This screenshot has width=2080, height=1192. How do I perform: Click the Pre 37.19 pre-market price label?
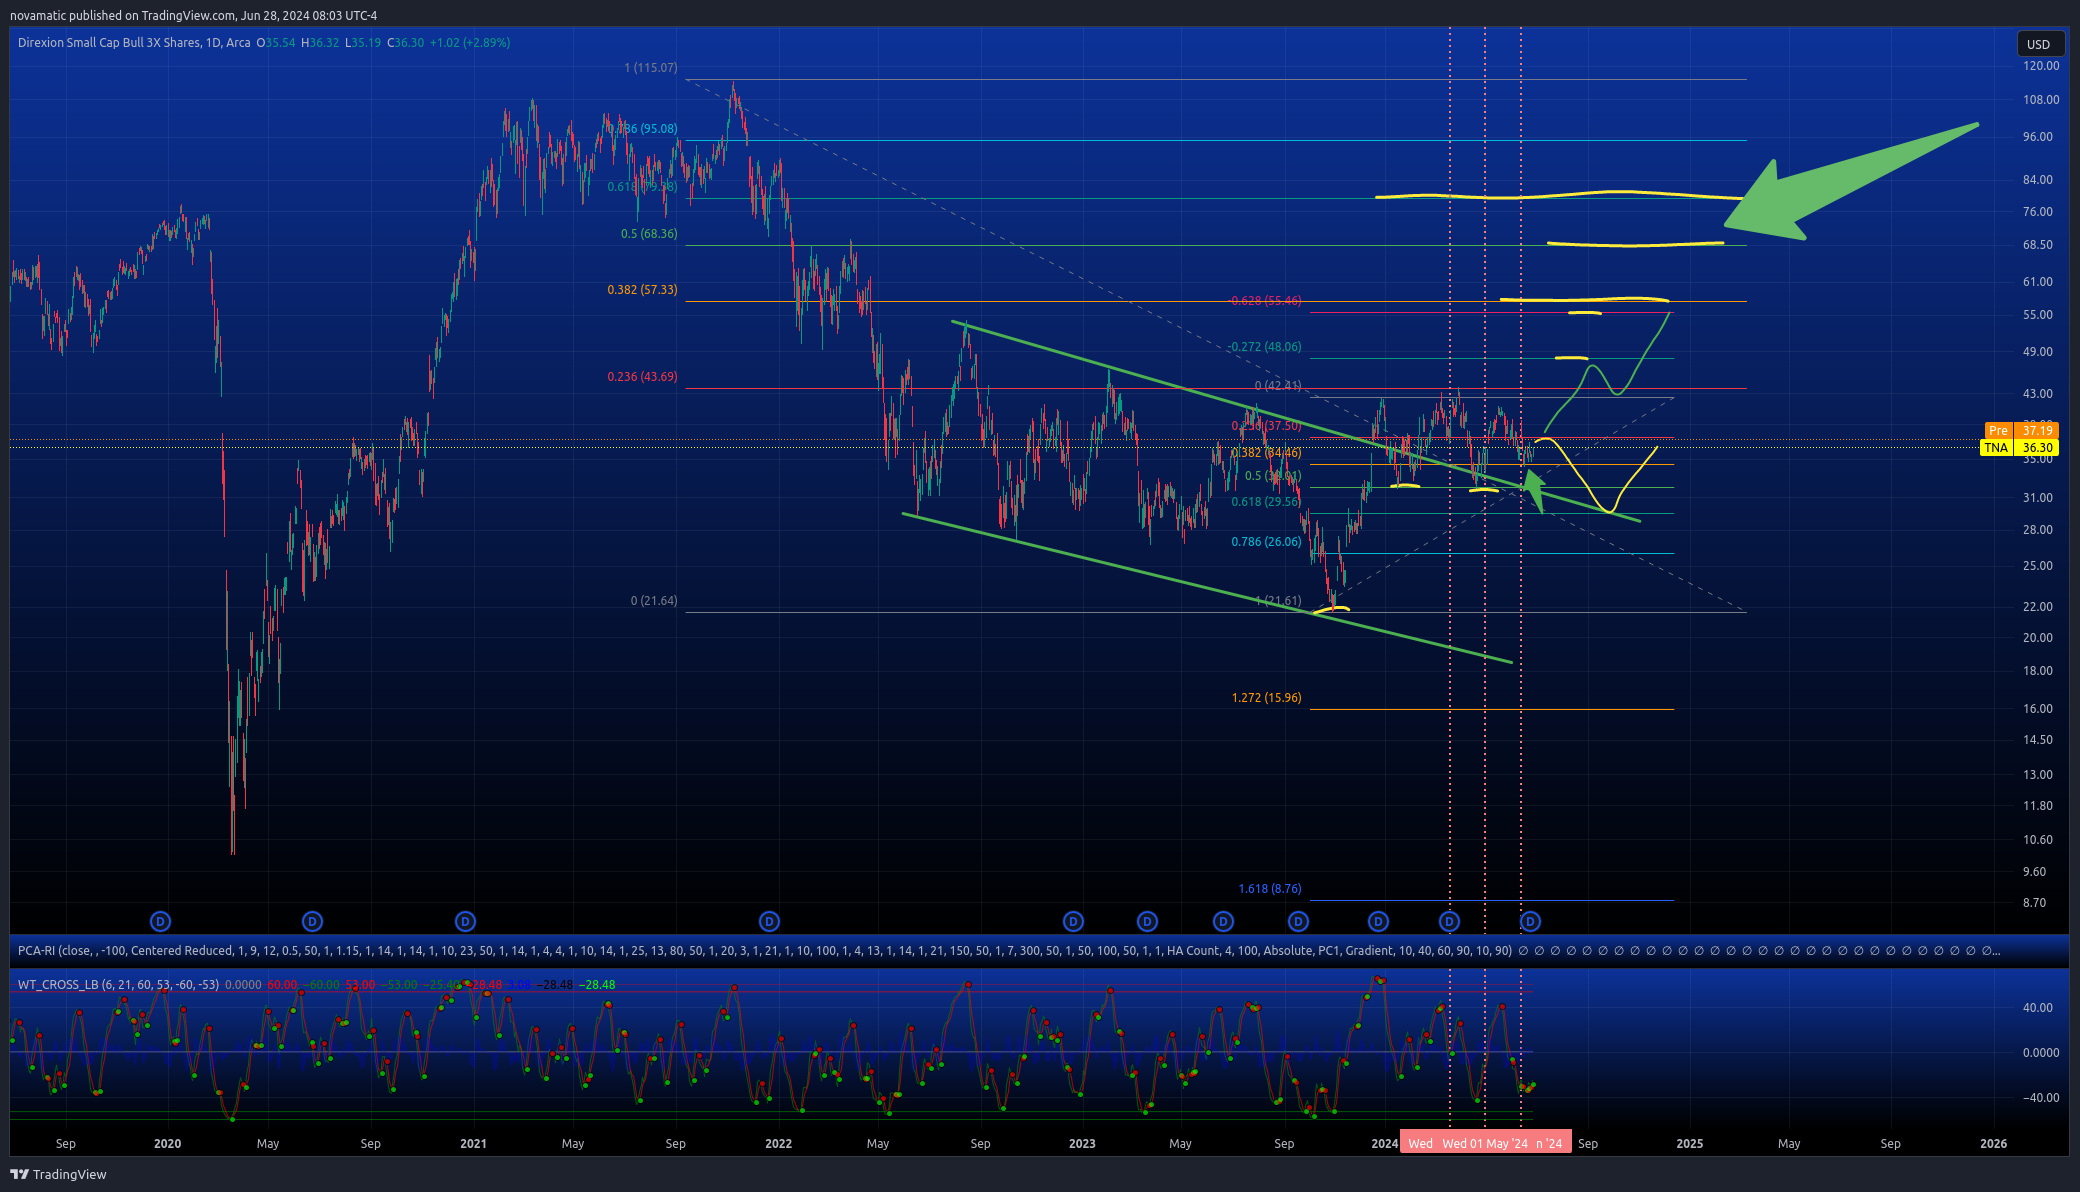2020,431
